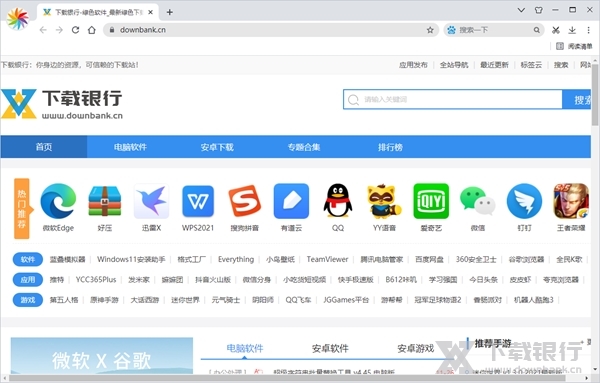600x383 pixels.
Task: Open the JGGames平台 game link
Action: (346, 300)
